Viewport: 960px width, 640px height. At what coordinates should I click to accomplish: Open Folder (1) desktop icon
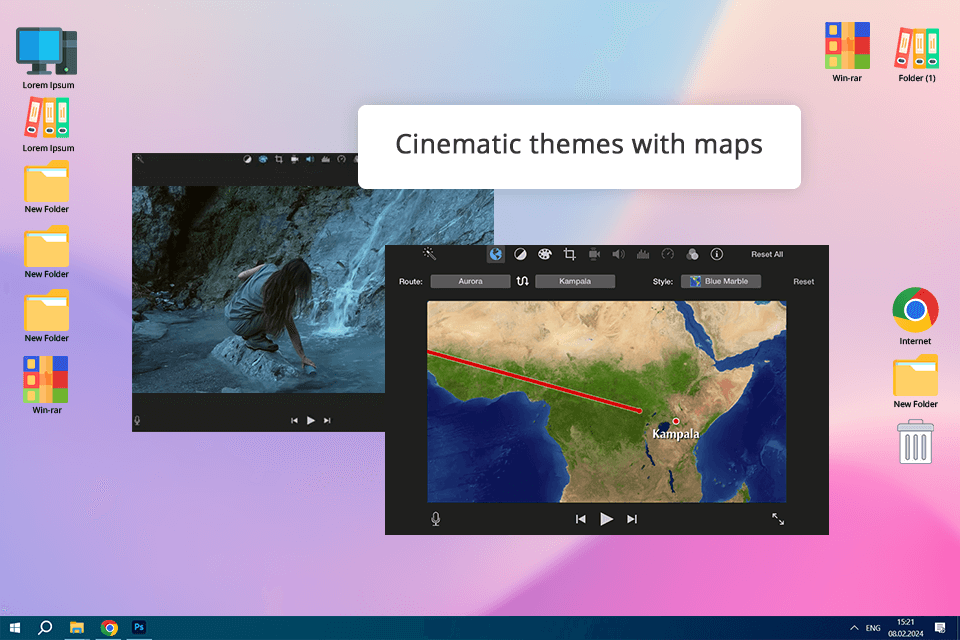(x=917, y=54)
